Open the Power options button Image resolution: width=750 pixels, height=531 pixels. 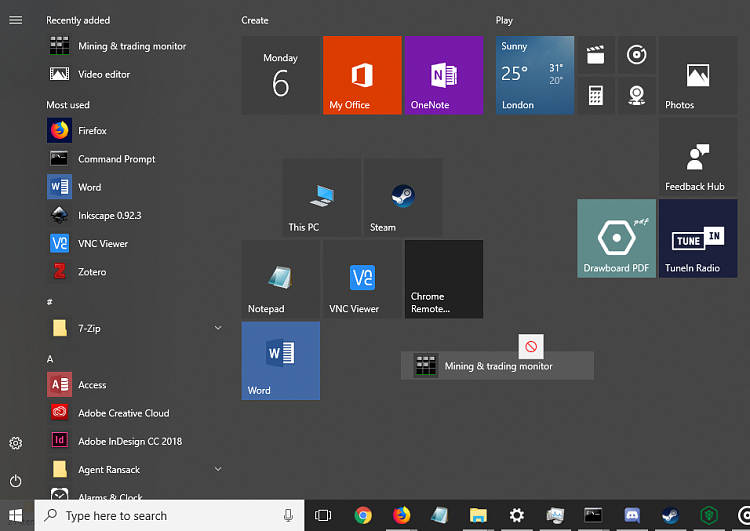(16, 481)
